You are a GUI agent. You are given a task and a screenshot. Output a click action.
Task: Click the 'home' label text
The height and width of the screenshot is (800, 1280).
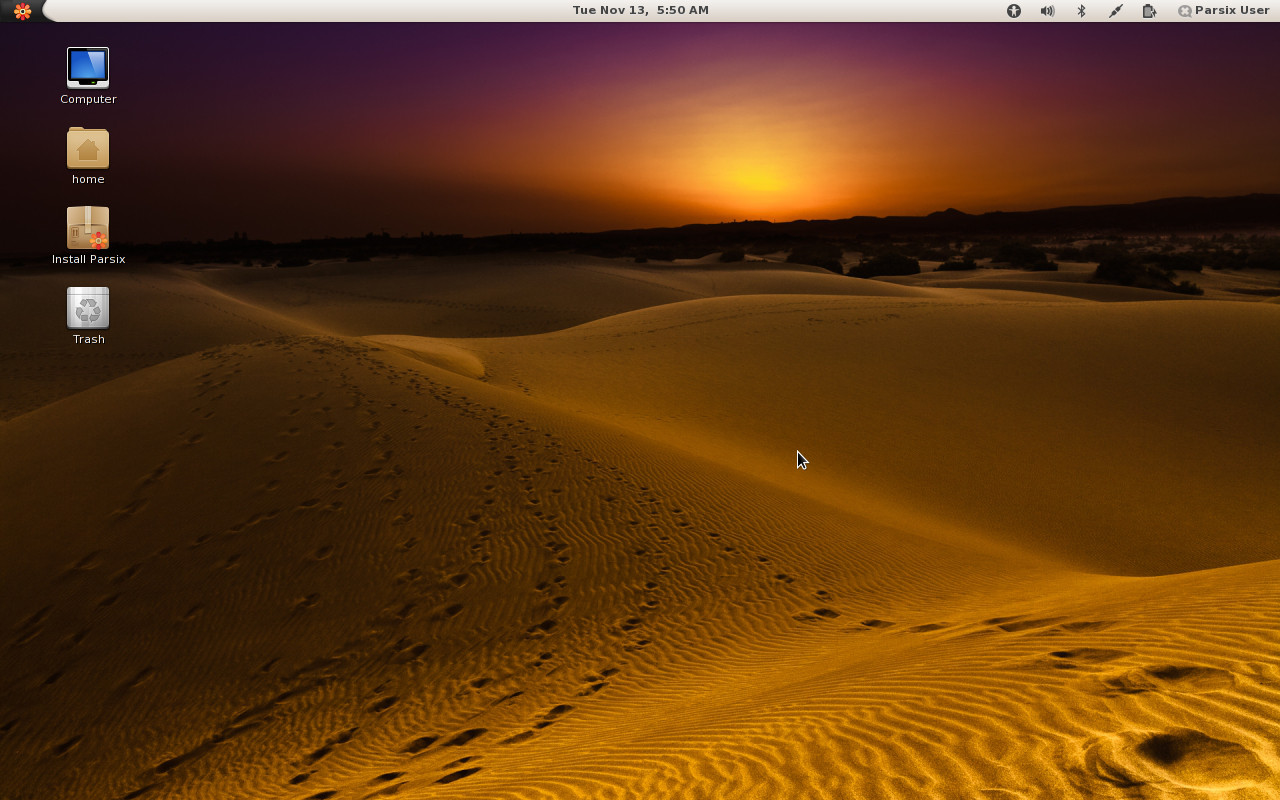pyautogui.click(x=88, y=179)
